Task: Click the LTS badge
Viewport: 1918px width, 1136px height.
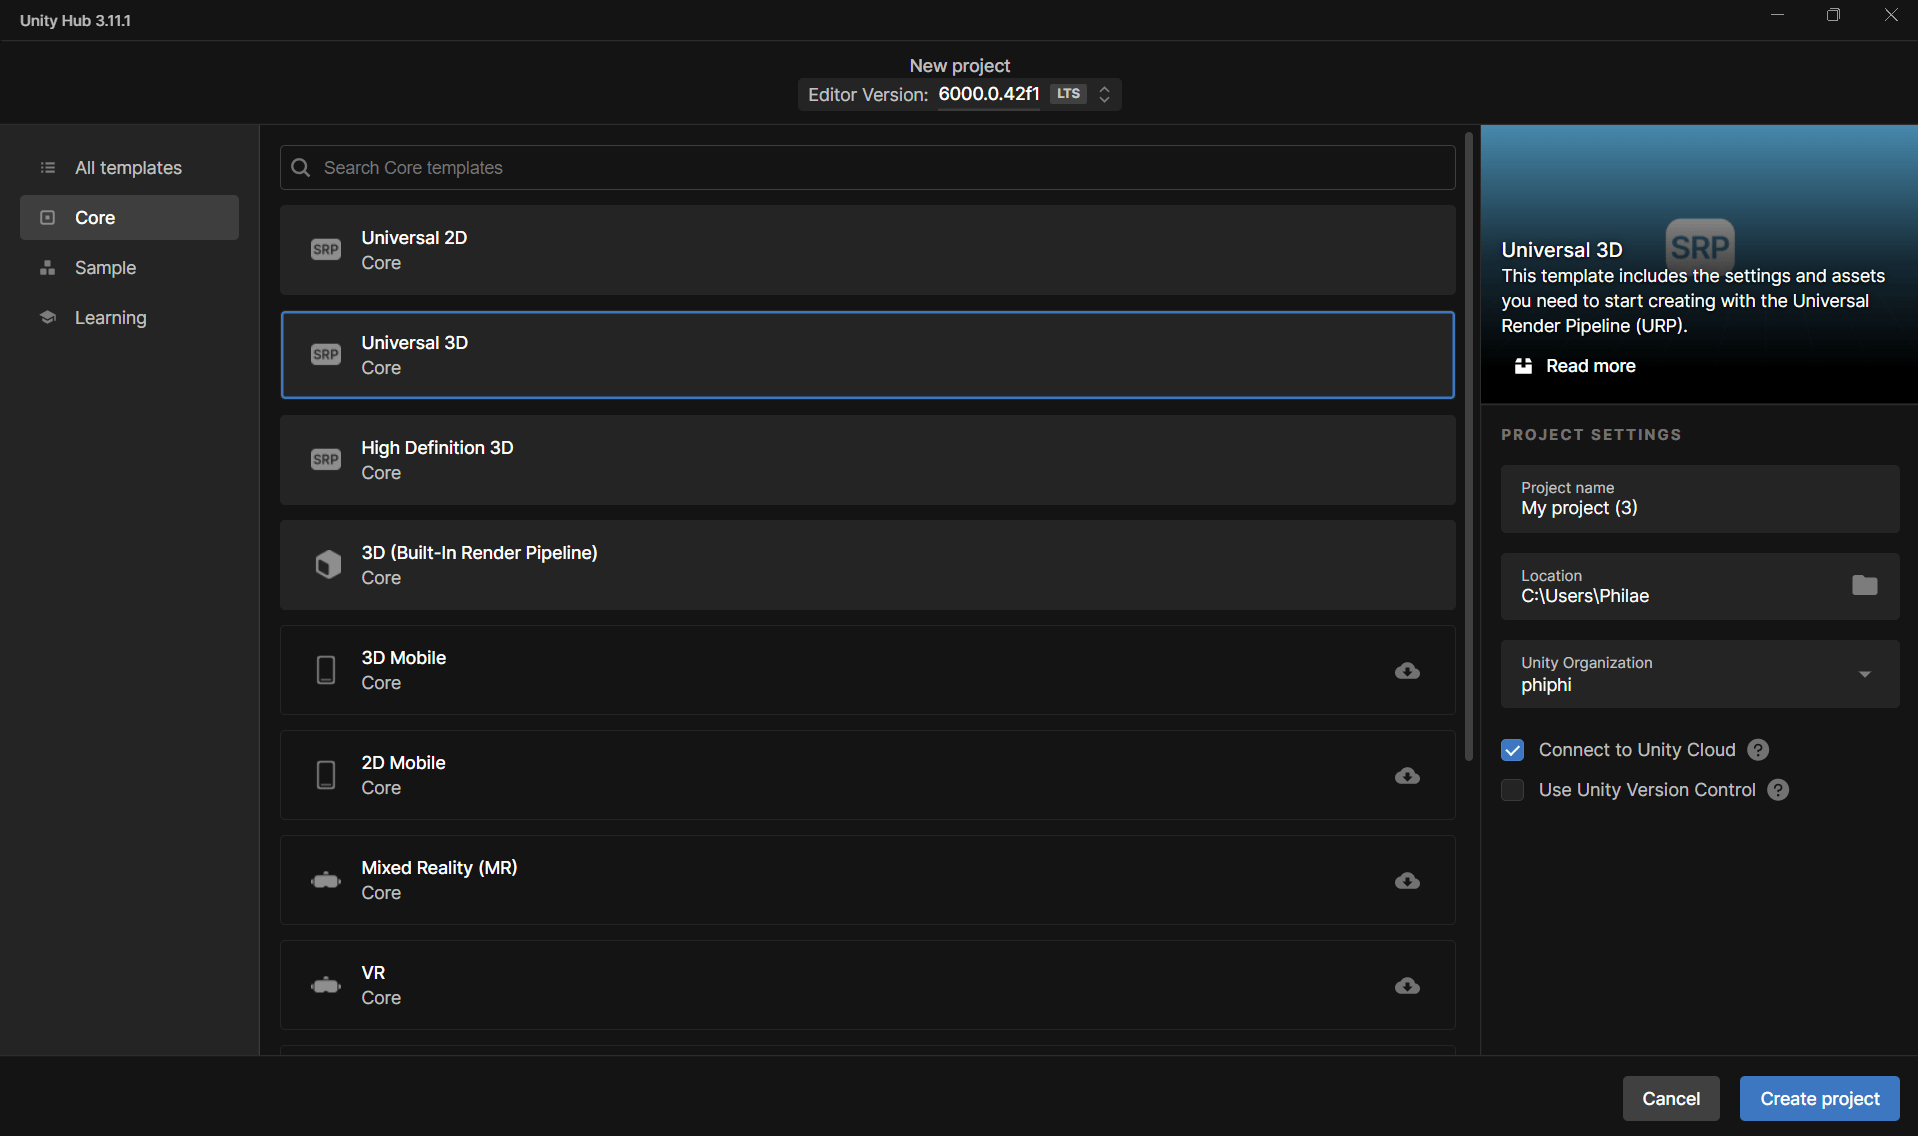Action: (1068, 94)
